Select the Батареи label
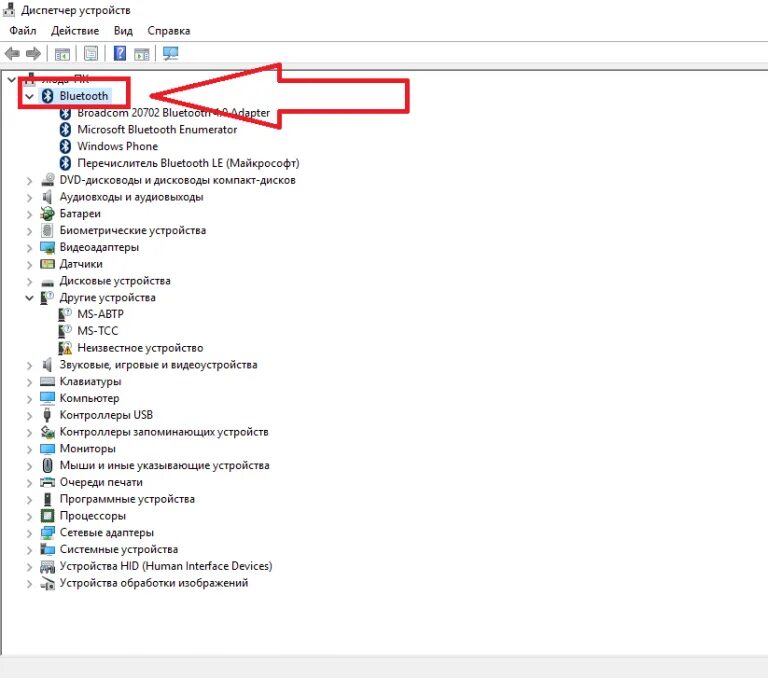 (80, 214)
